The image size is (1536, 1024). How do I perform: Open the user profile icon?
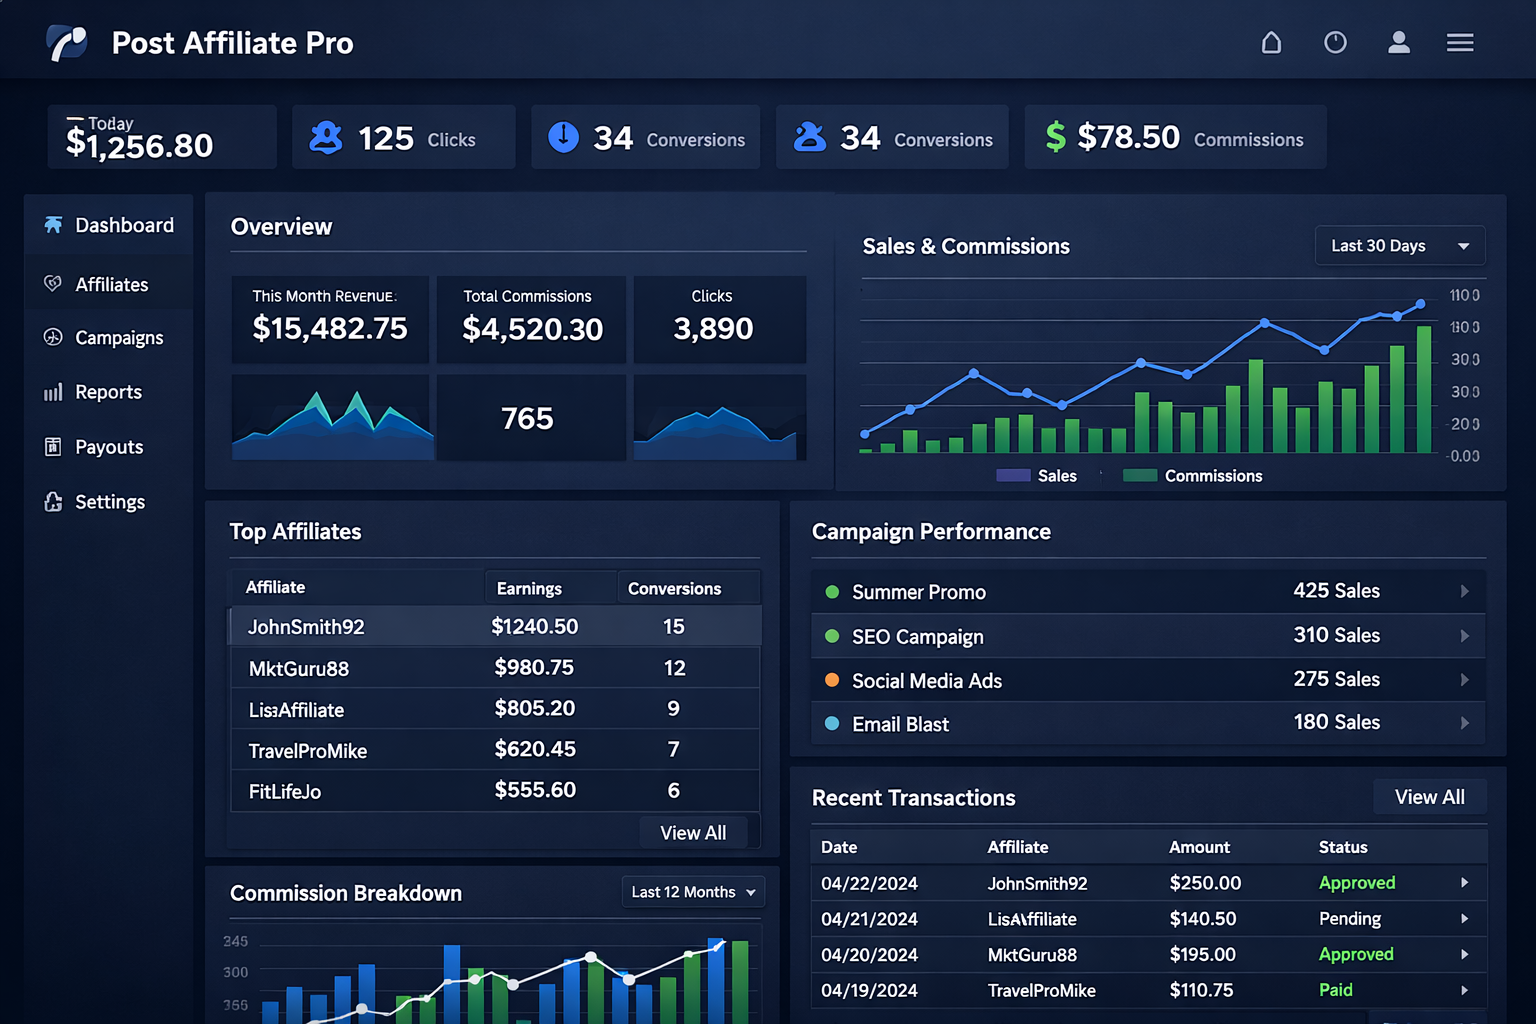(x=1399, y=43)
